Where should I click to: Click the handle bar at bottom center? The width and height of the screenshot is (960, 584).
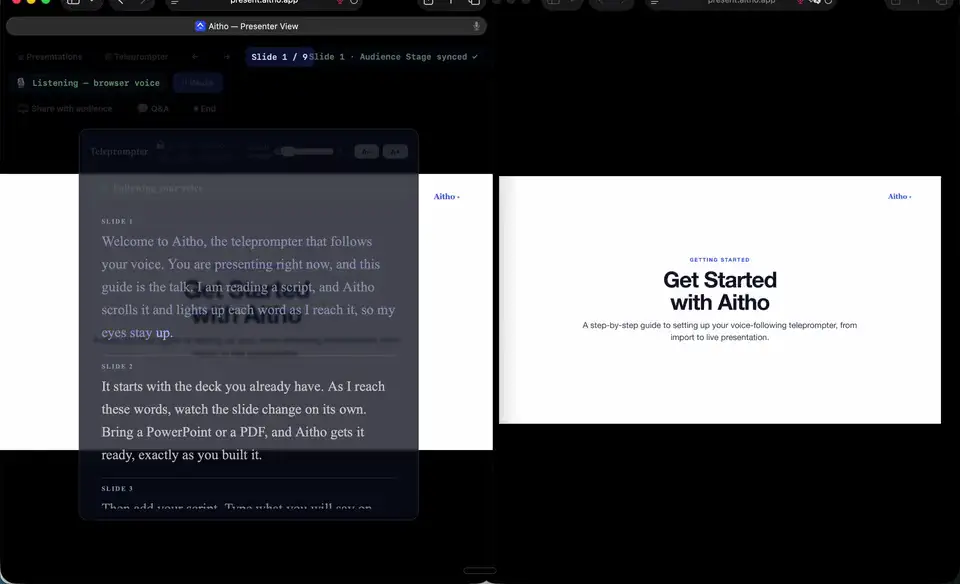[479, 571]
